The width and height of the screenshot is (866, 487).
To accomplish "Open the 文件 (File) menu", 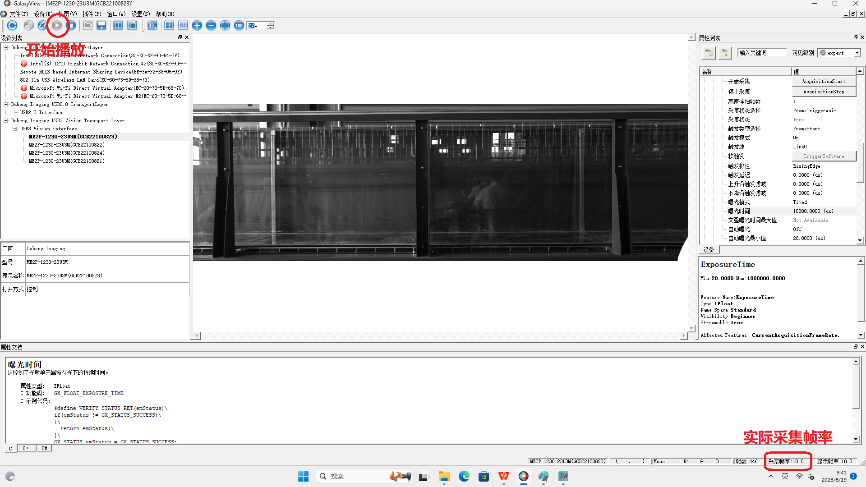I will point(17,13).
